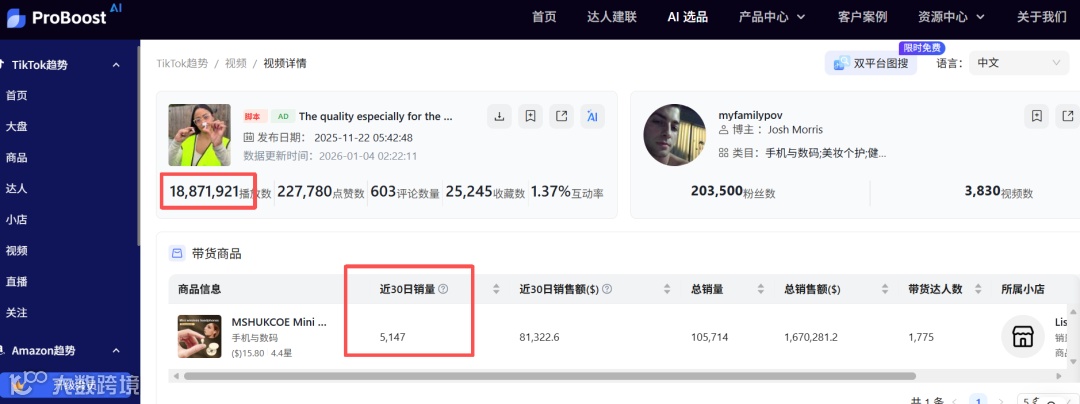Open the myfamilypov blogger name link
The width and height of the screenshot is (1080, 404).
click(750, 115)
